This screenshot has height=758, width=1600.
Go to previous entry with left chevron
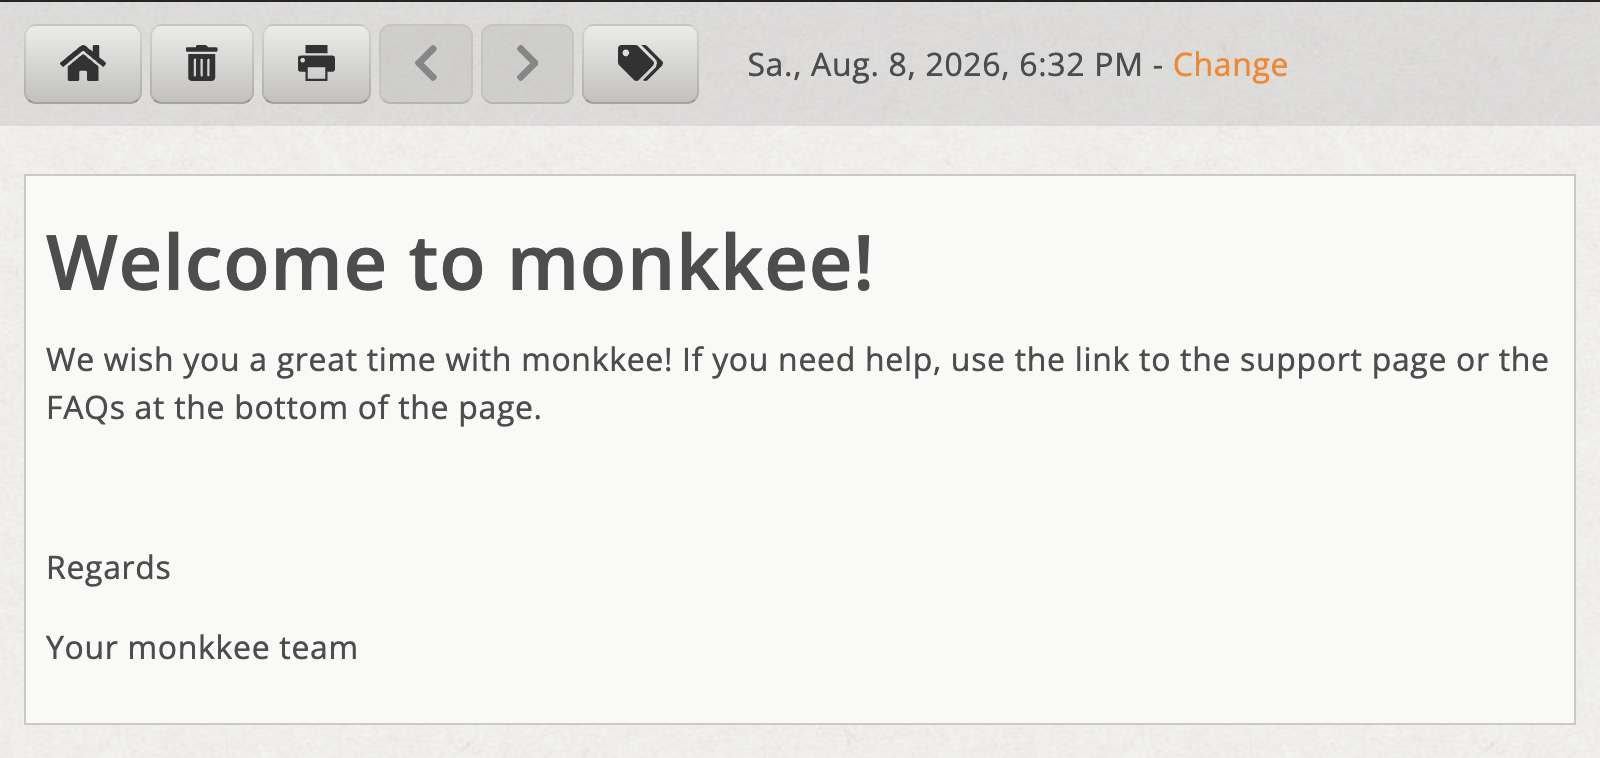point(426,64)
